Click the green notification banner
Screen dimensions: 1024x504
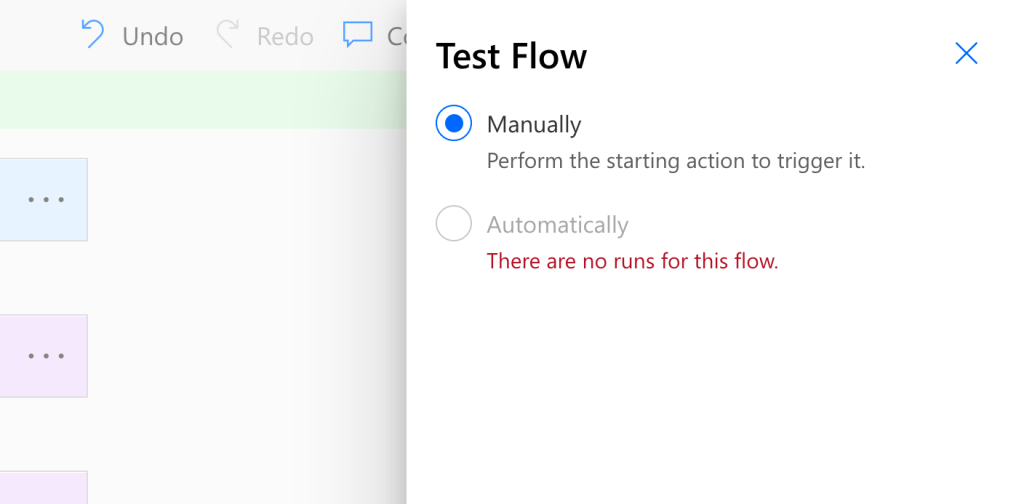tap(200, 99)
